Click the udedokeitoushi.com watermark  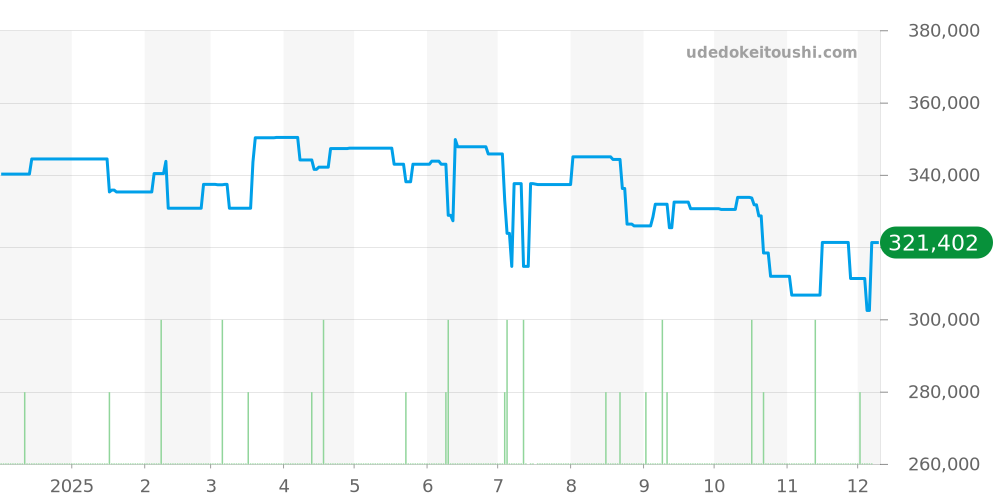click(x=771, y=53)
